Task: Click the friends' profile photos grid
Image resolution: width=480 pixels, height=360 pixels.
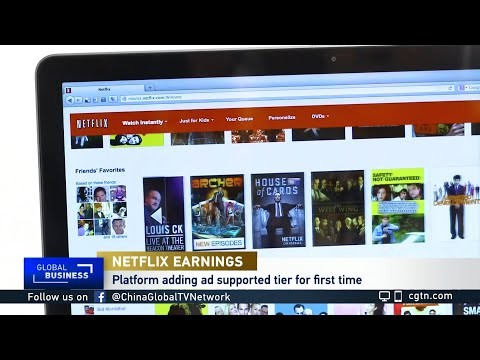Action: (x=102, y=211)
